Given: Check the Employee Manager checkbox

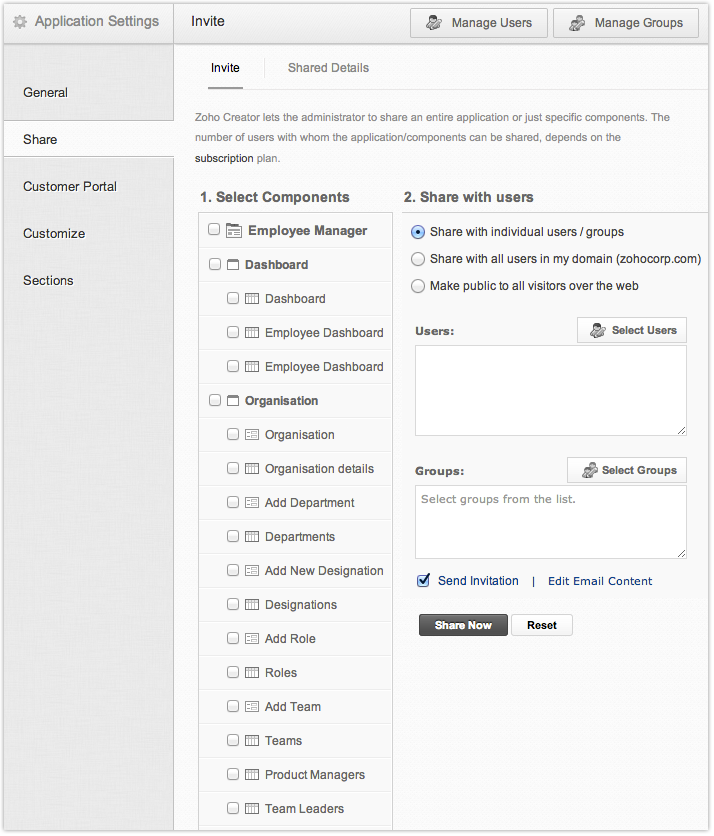Looking at the screenshot, I should pyautogui.click(x=214, y=230).
